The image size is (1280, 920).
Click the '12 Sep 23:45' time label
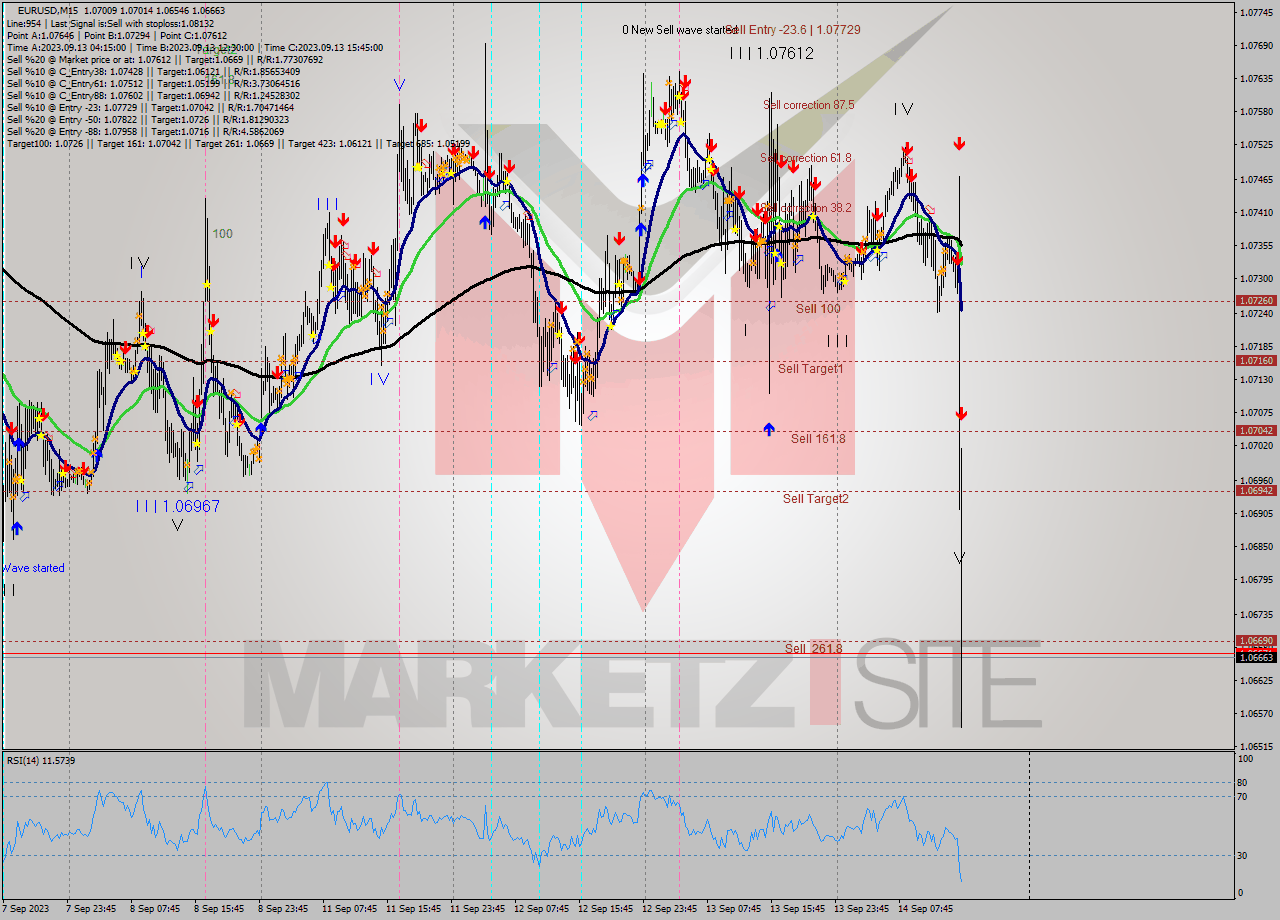(670, 909)
